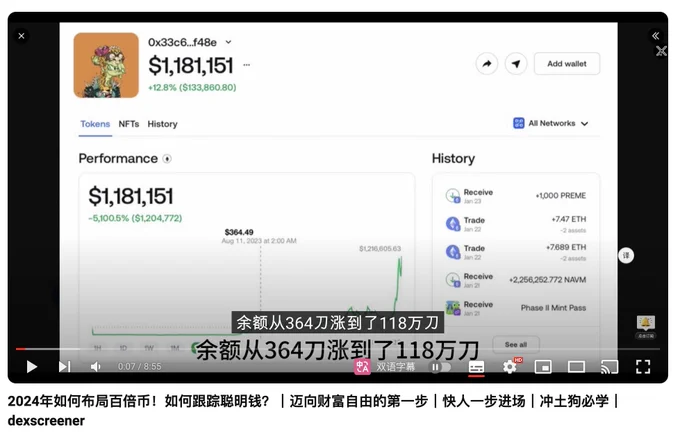Click the PREME Receive download icon
680x432 pixels.
[453, 196]
